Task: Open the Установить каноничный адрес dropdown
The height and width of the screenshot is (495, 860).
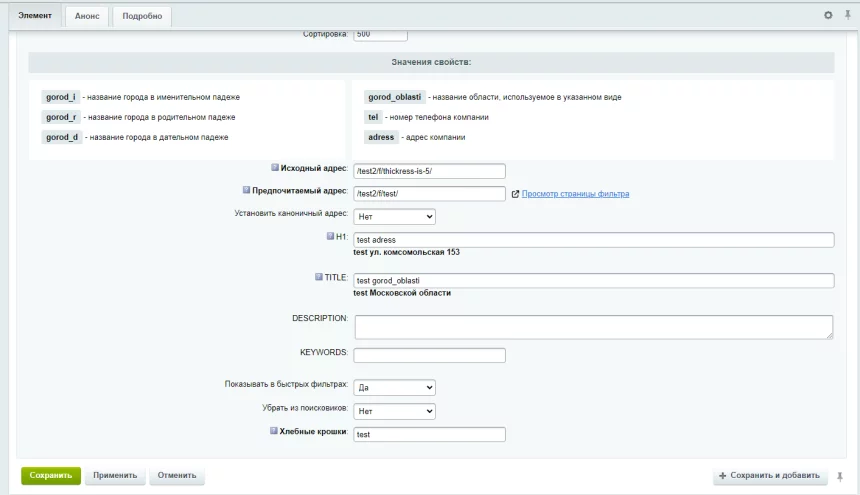Action: click(395, 216)
